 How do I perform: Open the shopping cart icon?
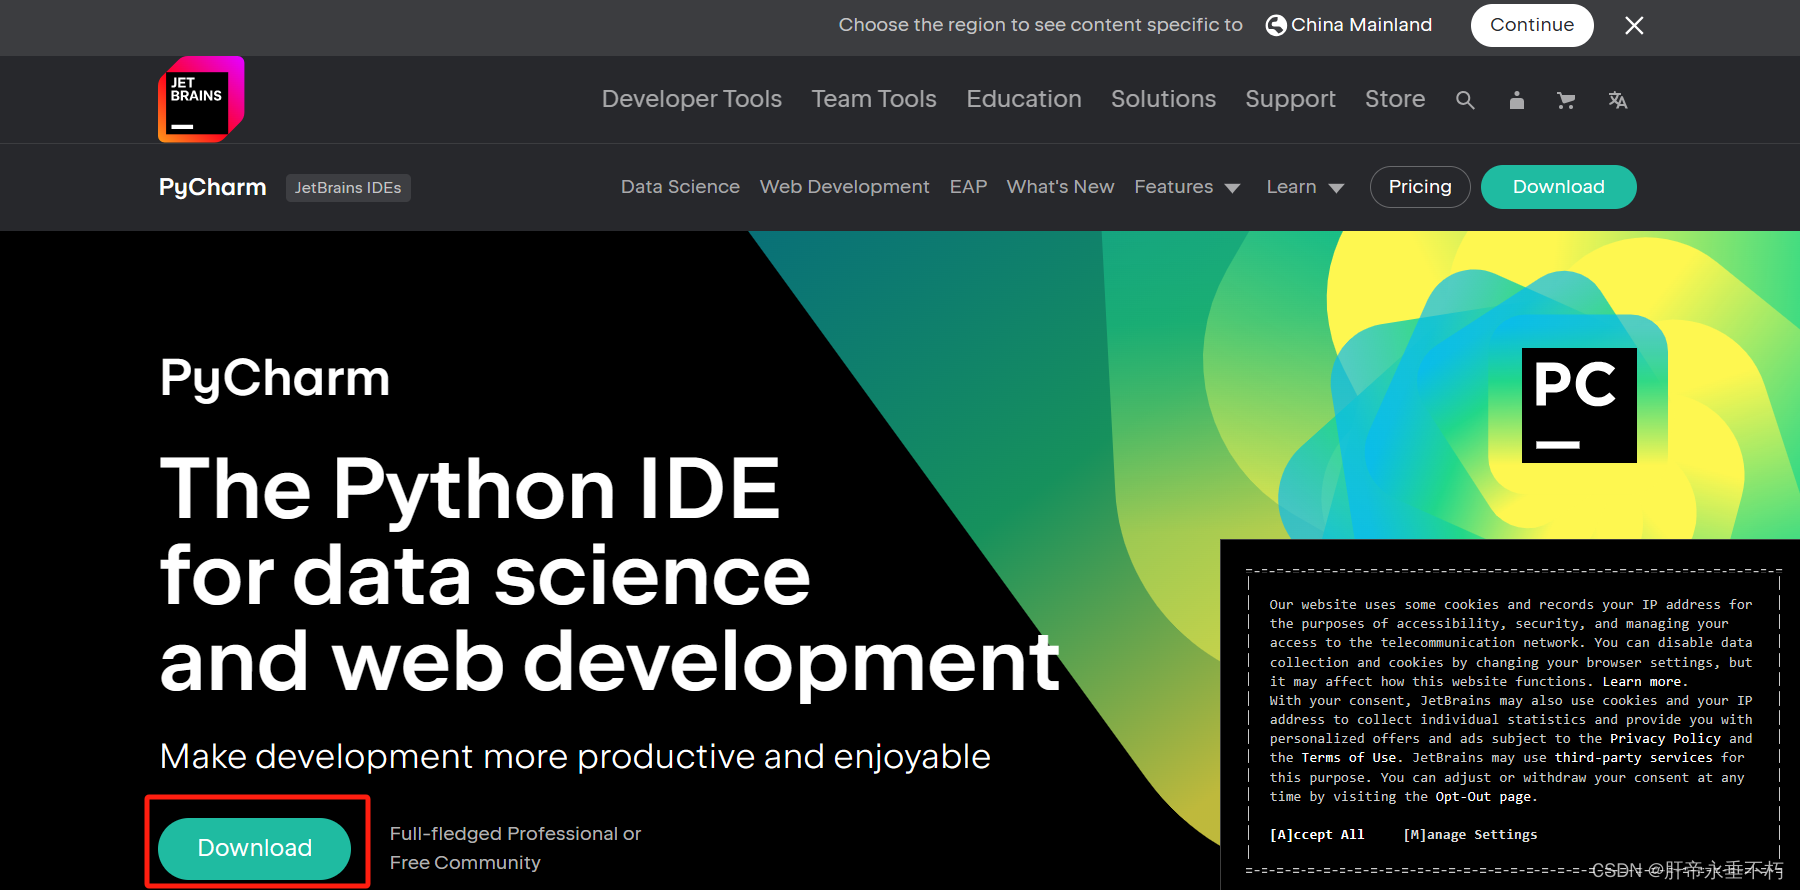pos(1566,100)
